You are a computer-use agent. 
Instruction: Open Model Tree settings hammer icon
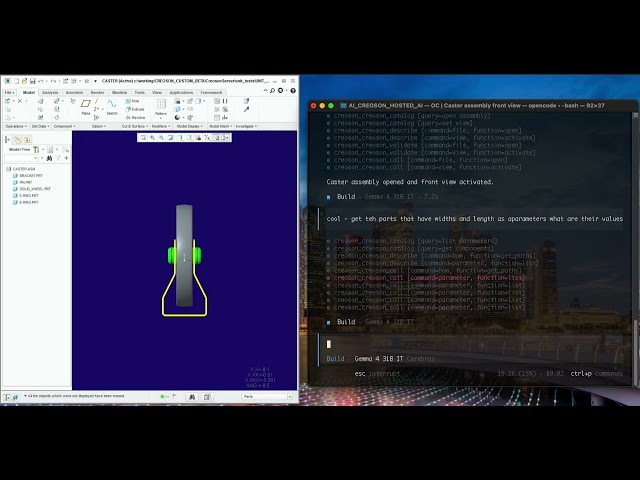pyautogui.click(x=36, y=149)
